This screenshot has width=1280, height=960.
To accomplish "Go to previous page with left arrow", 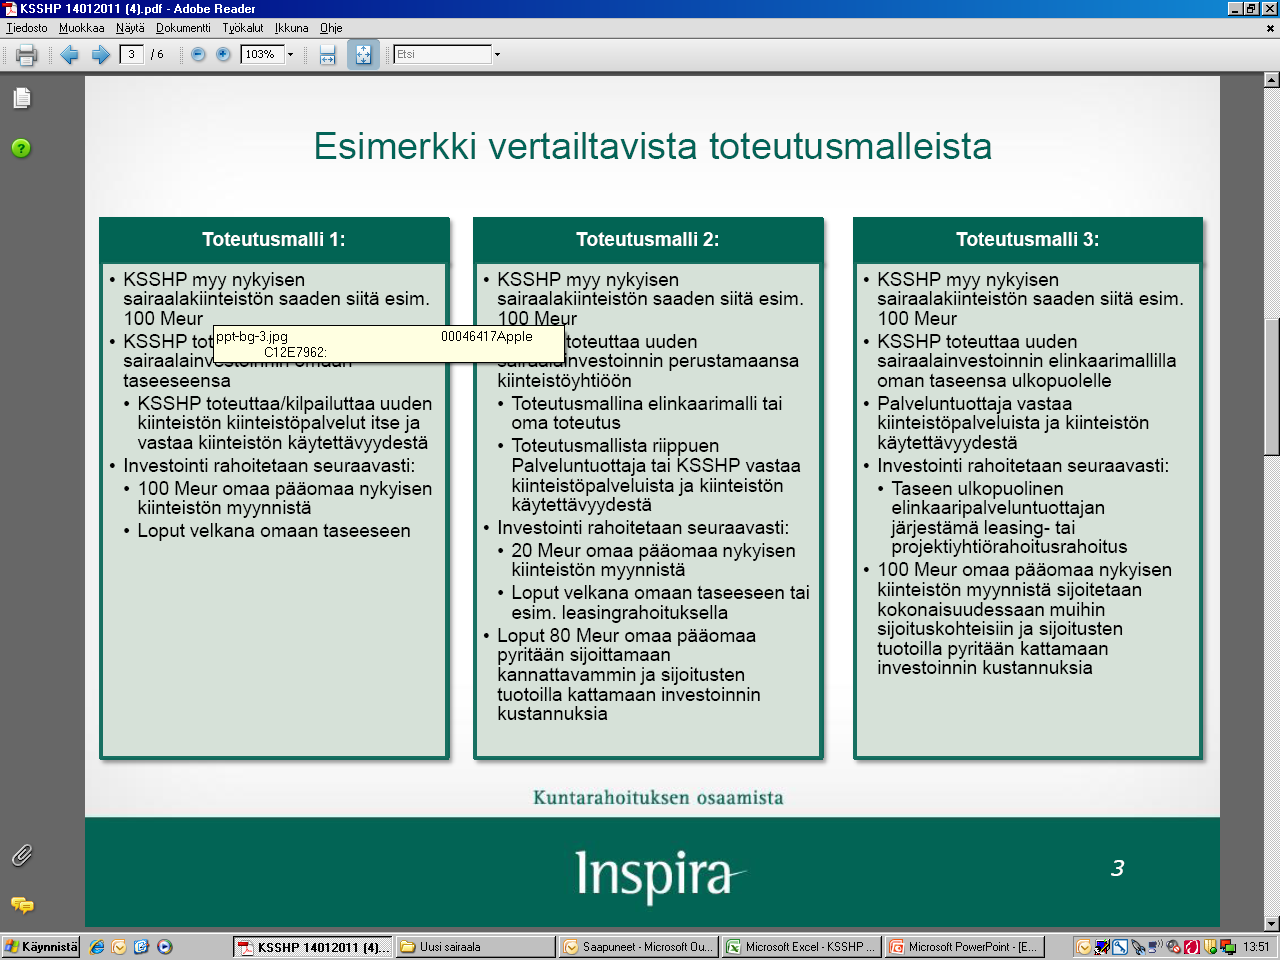I will click(69, 55).
